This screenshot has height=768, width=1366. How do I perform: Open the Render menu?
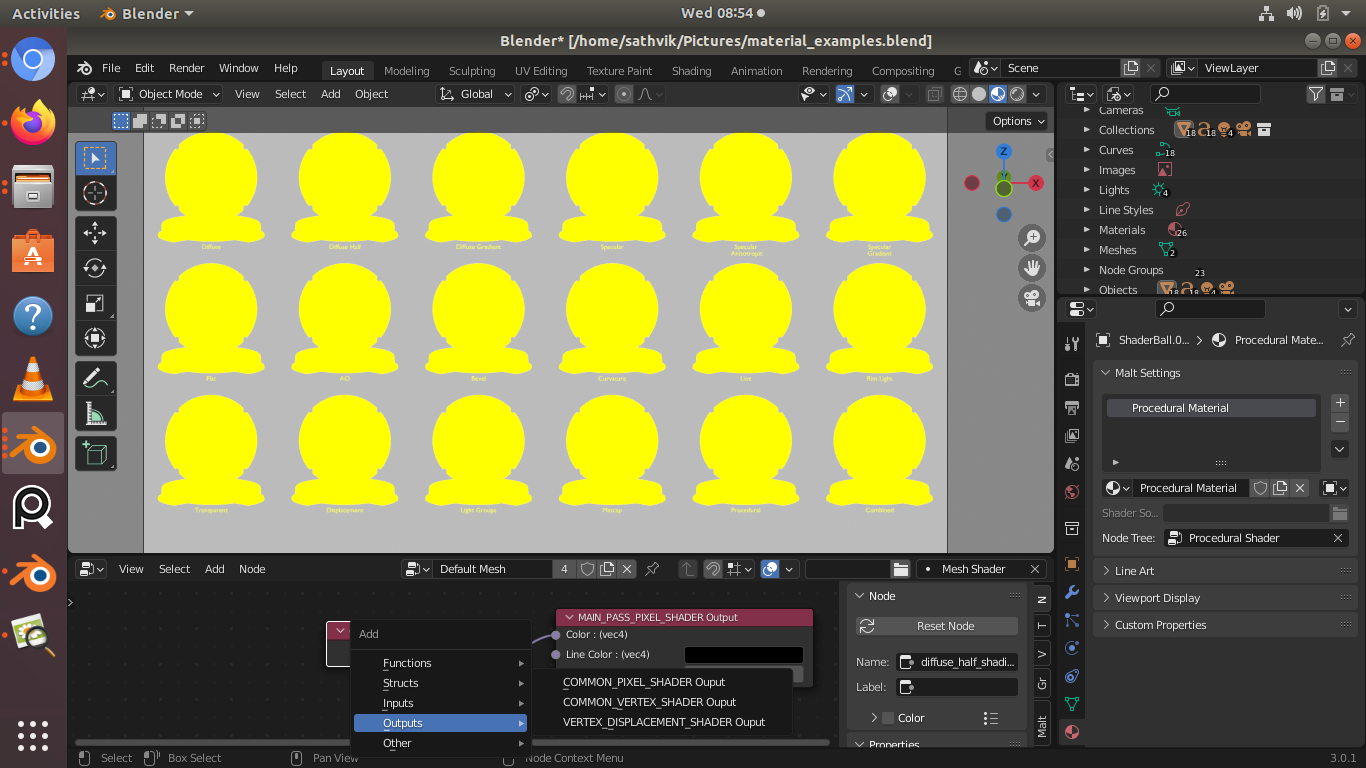pyautogui.click(x=186, y=67)
